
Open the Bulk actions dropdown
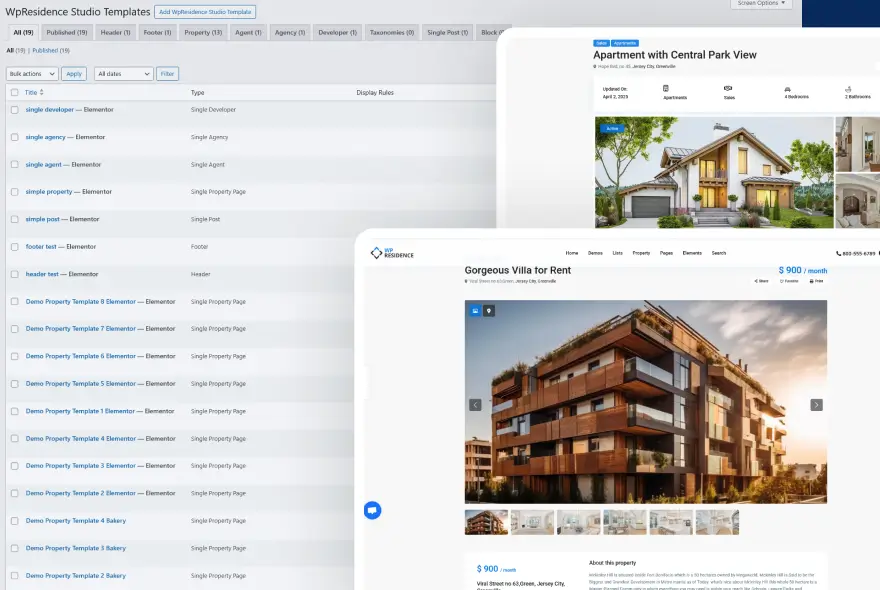tap(32, 74)
